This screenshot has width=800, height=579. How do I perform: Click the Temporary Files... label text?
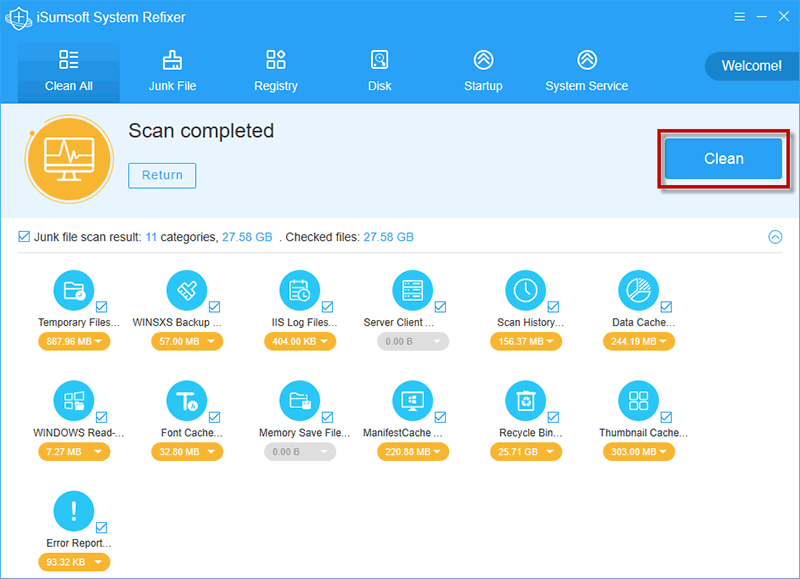79,322
